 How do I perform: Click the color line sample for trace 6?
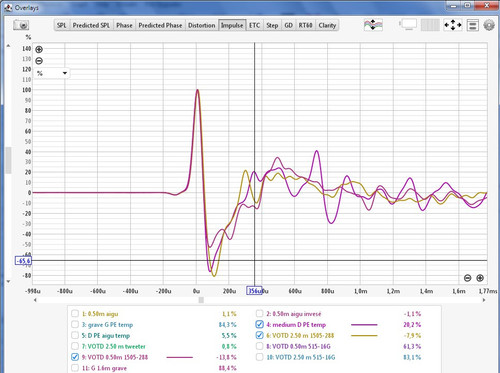coord(364,335)
